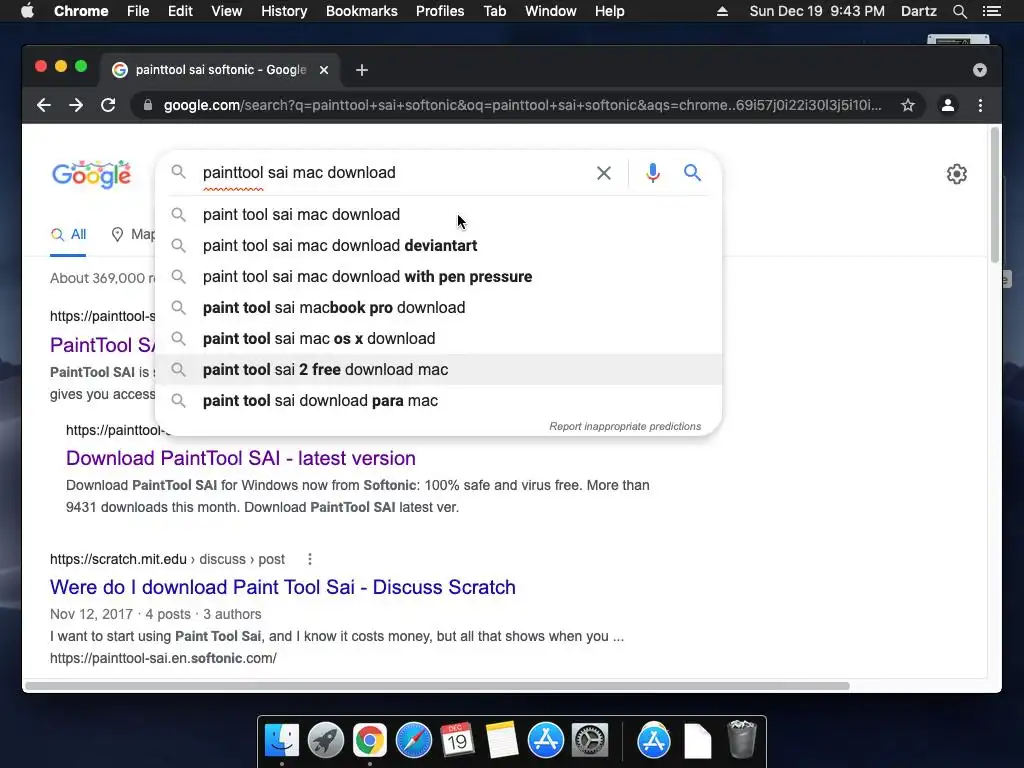This screenshot has height=768, width=1024.
Task: Open the Tab menu in menu bar
Action: (x=495, y=11)
